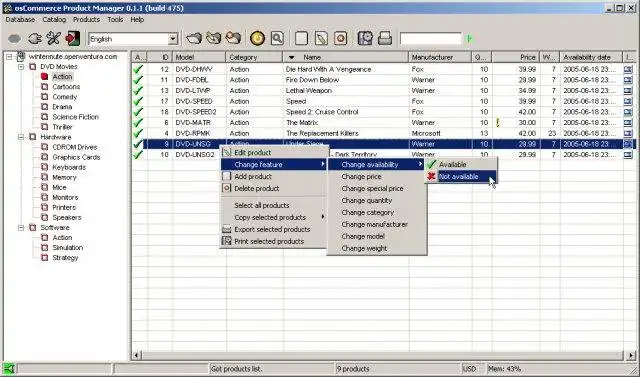Screen dimensions: 640x377
Task: Click the Cartoons category icon in tree
Action: [x=44, y=87]
